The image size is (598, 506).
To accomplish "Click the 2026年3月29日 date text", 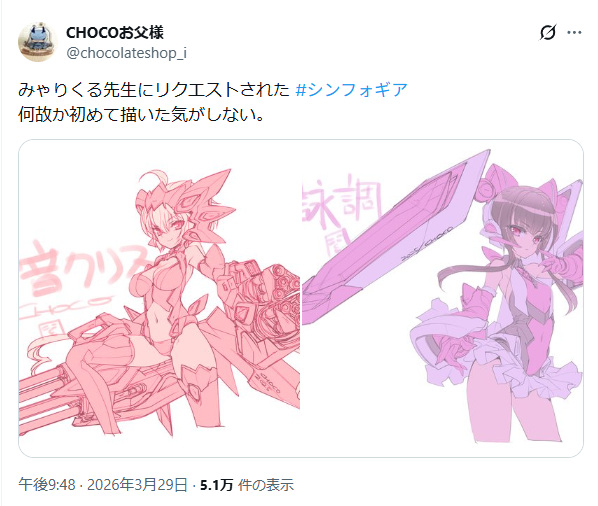I will coord(137,485).
